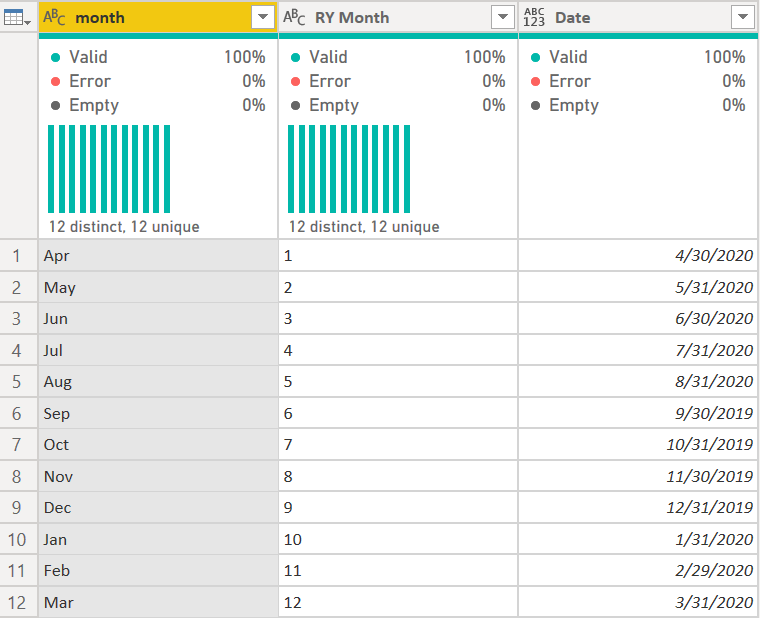
Task: Click the month column distribution chart
Action: click(x=109, y=169)
